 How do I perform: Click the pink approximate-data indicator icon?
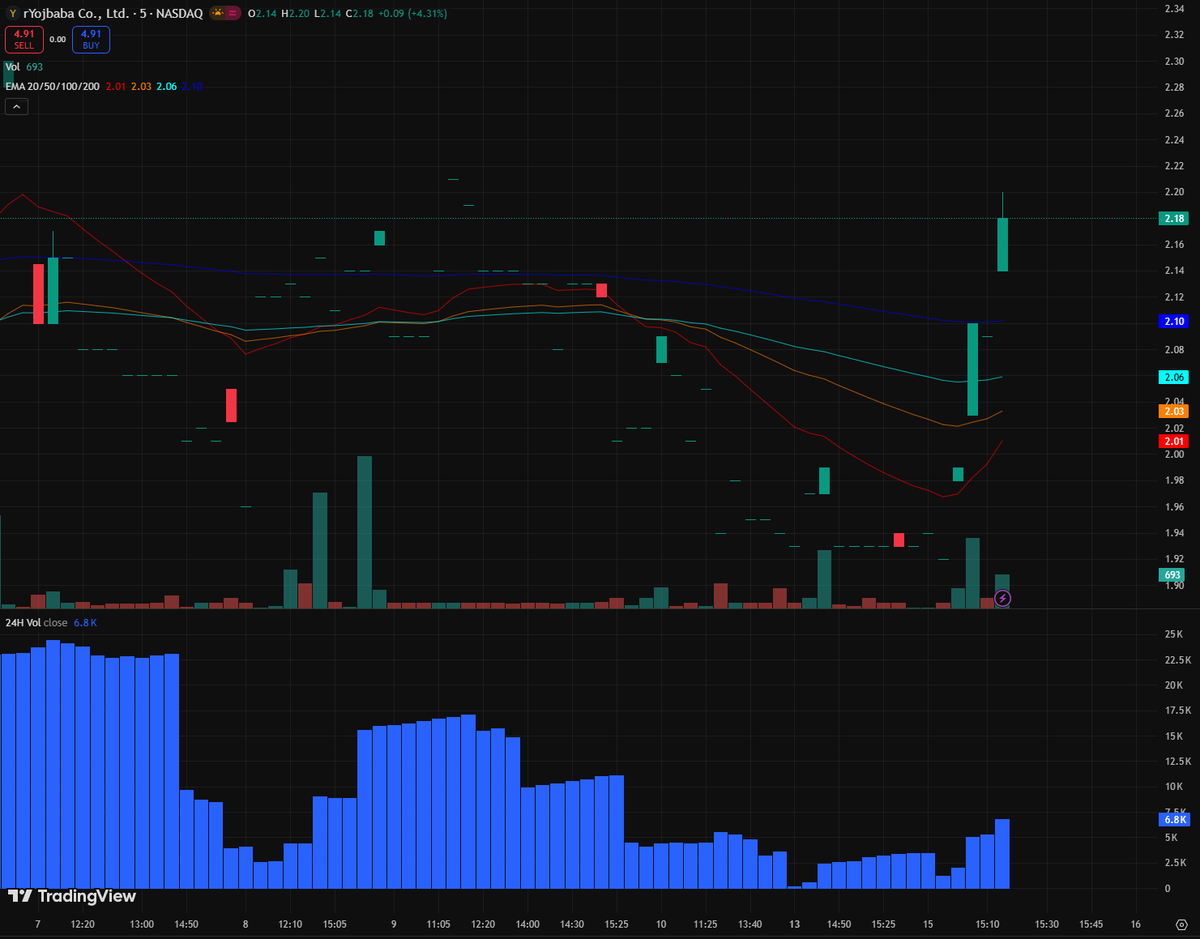point(233,13)
